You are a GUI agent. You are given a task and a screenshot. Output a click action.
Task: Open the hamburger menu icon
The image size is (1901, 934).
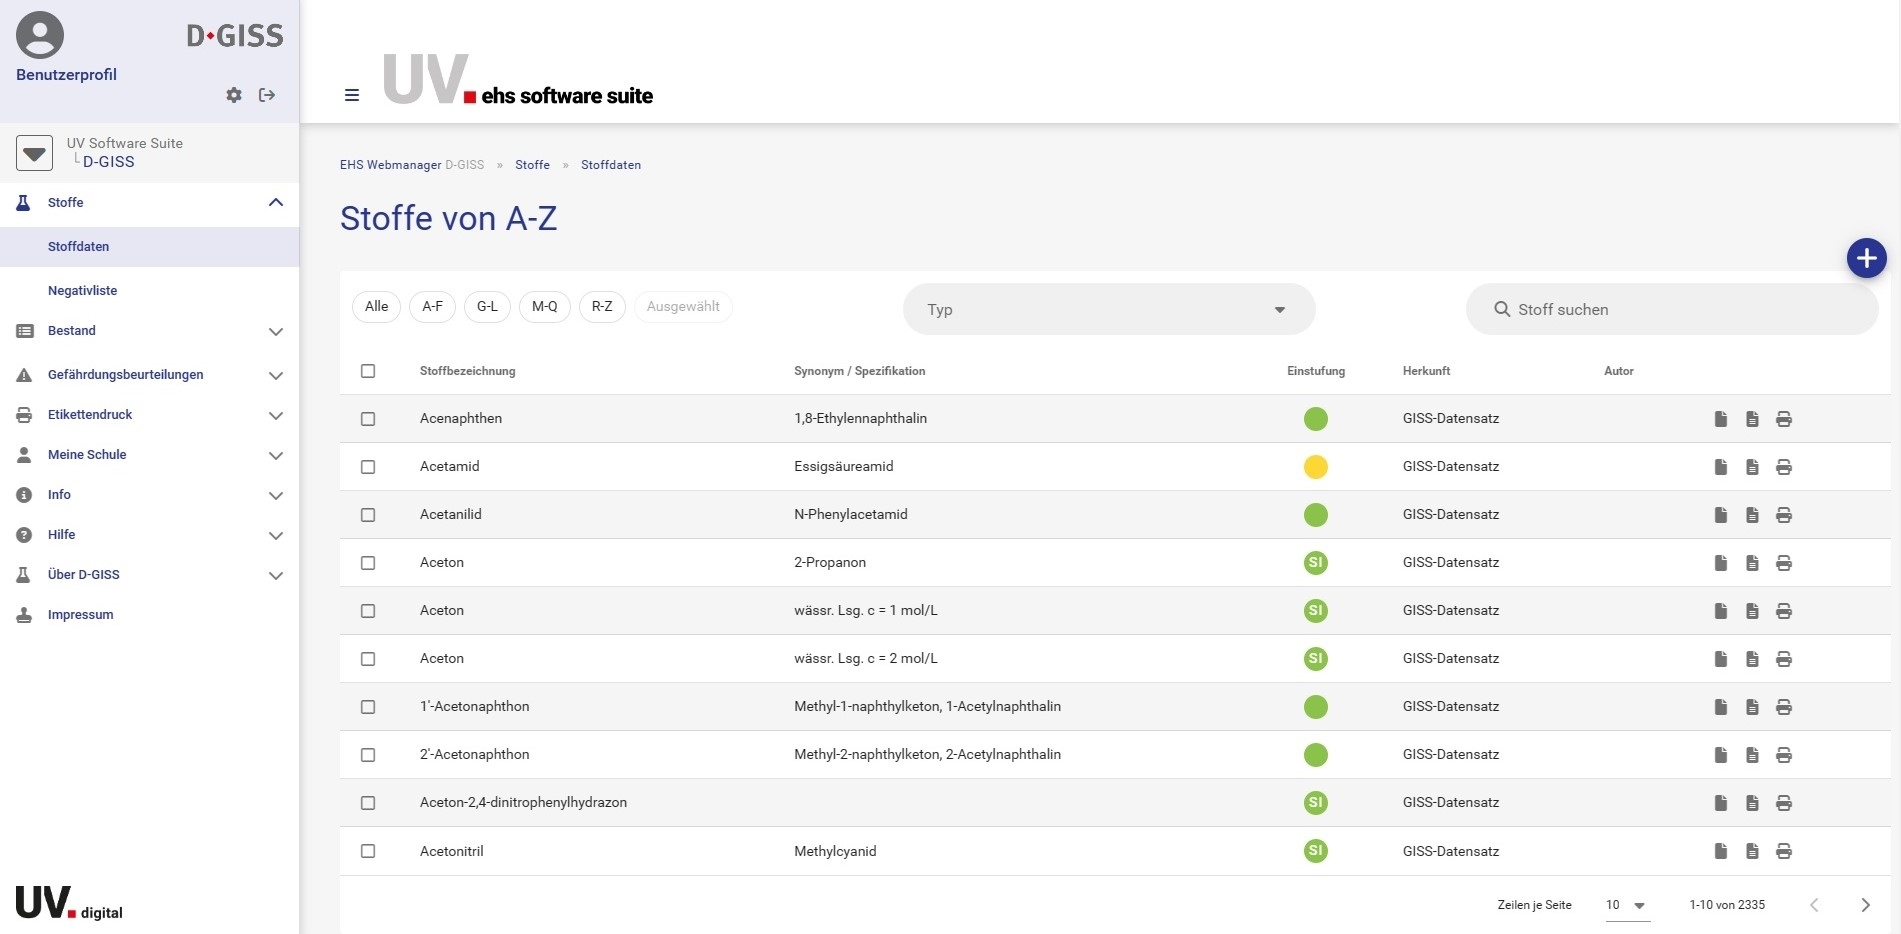[x=352, y=95]
